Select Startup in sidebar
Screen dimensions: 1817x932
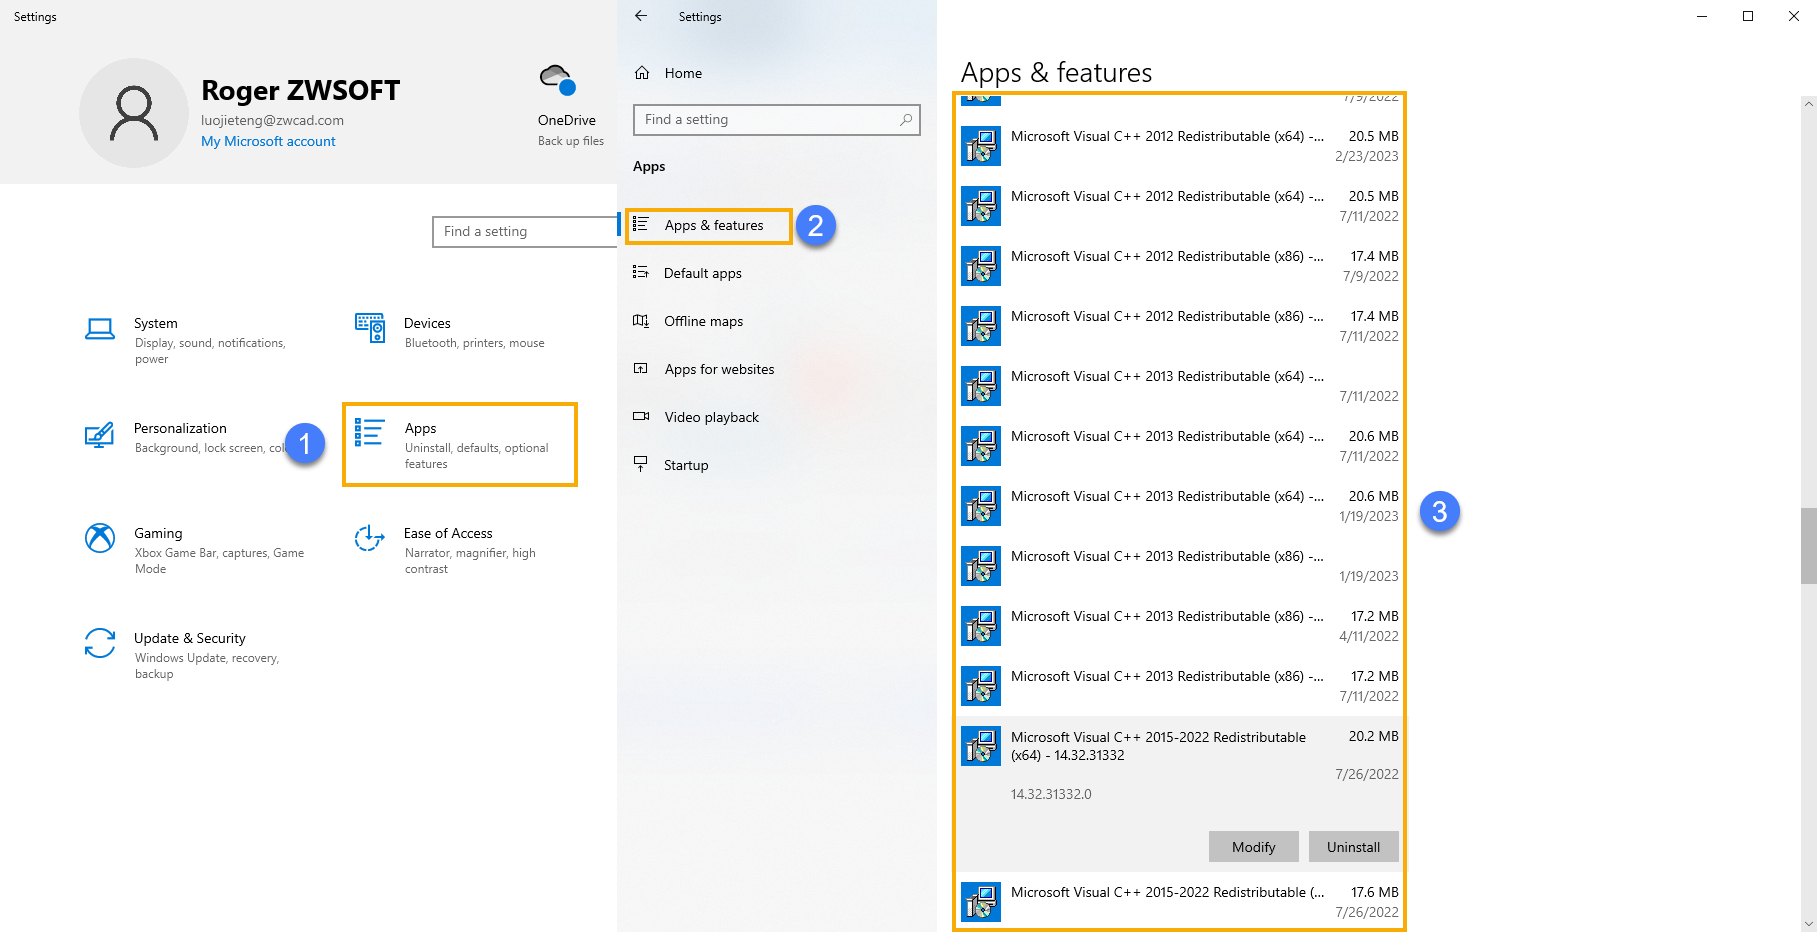click(686, 465)
